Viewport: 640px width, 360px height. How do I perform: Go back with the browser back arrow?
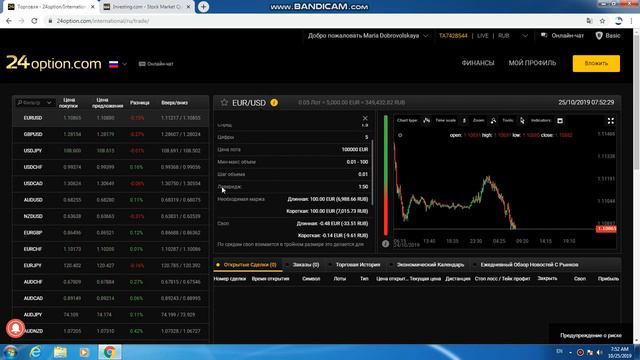(9, 21)
